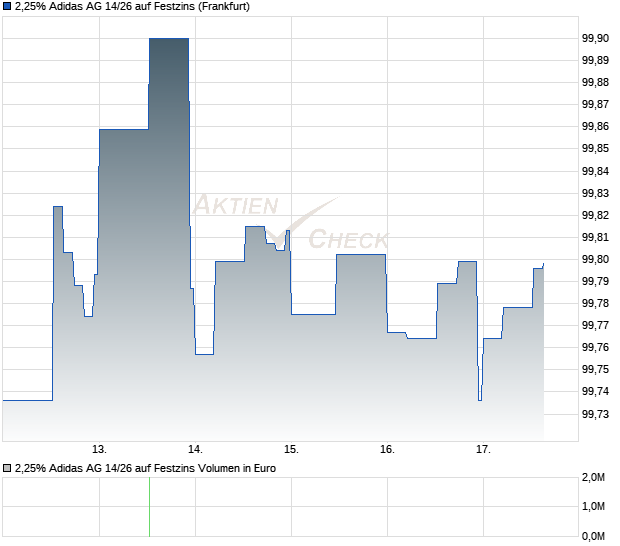
Task: Click the 99,82 price axis label
Action: tap(595, 215)
